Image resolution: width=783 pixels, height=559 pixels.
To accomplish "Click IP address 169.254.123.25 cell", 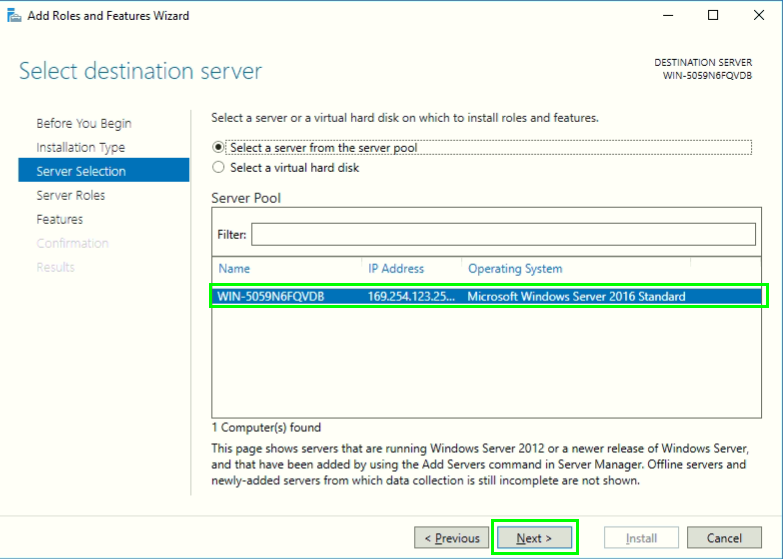I will pyautogui.click(x=411, y=296).
